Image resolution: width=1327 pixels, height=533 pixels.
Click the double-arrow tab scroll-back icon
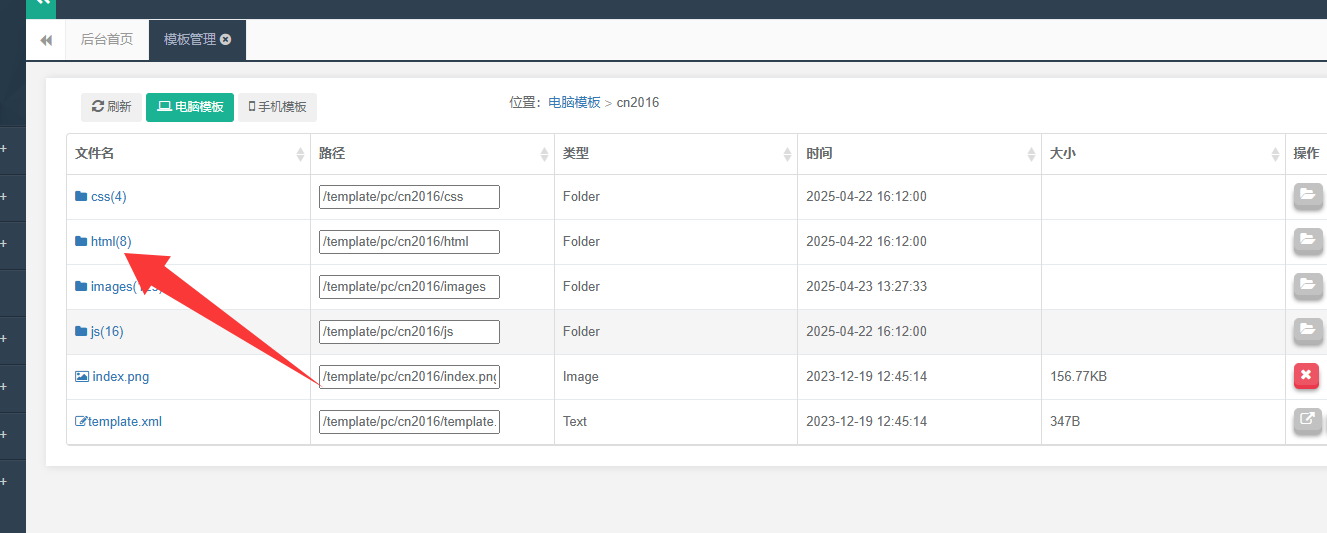click(46, 40)
